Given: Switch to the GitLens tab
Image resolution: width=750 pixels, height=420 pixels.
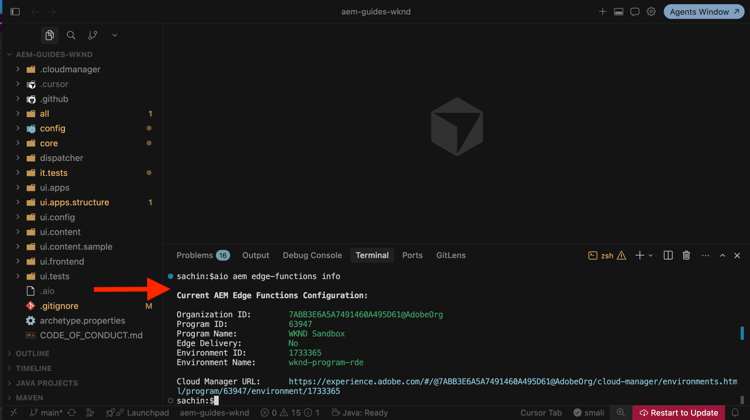Looking at the screenshot, I should click(451, 255).
